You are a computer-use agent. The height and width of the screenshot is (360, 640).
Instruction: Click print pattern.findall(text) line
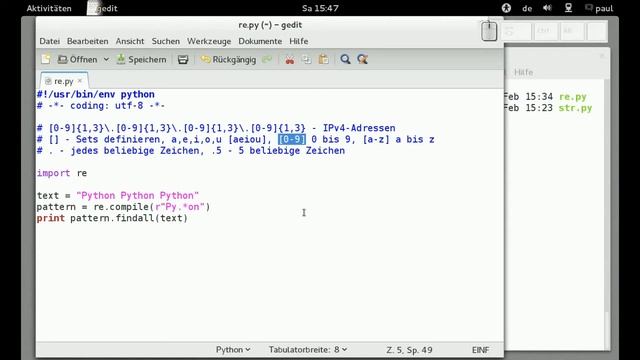pyautogui.click(x=112, y=218)
